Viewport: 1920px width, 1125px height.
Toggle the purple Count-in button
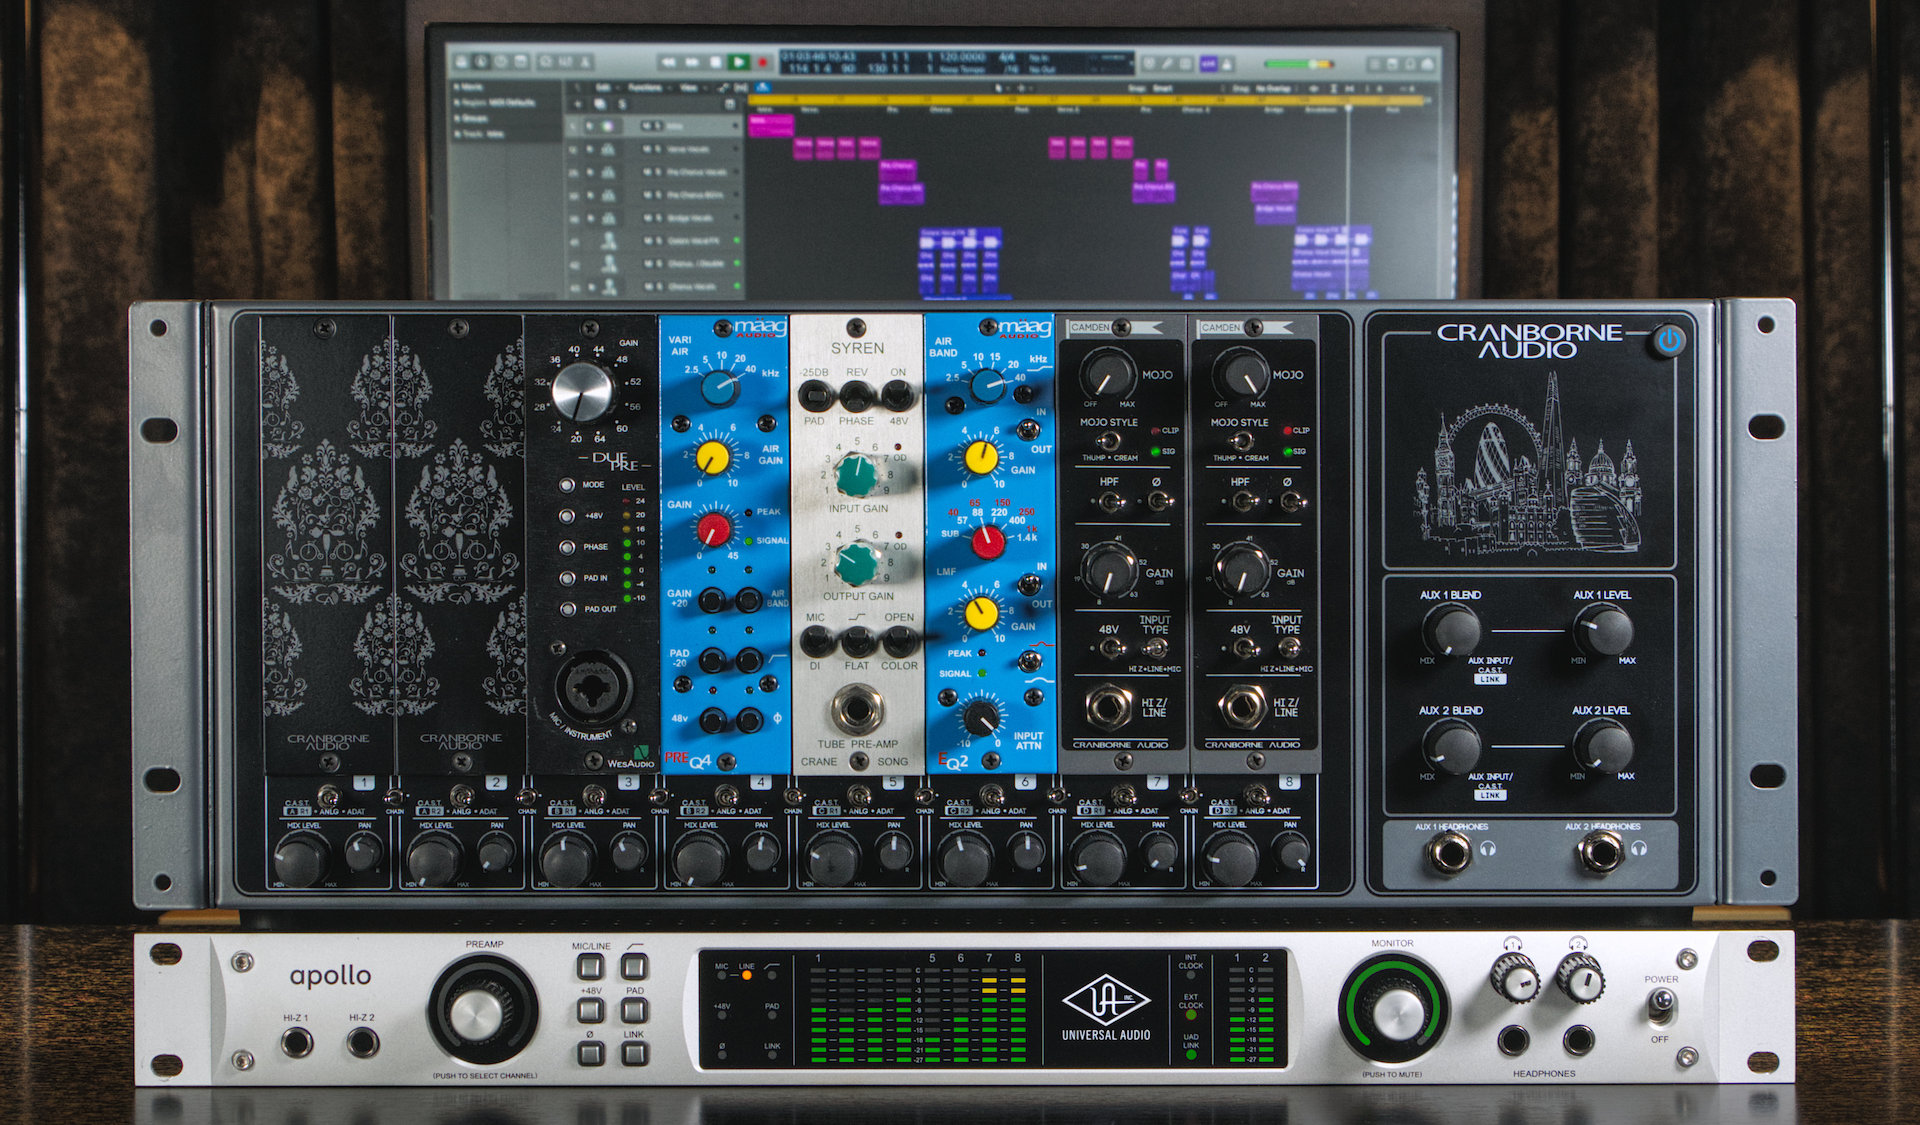[1209, 64]
